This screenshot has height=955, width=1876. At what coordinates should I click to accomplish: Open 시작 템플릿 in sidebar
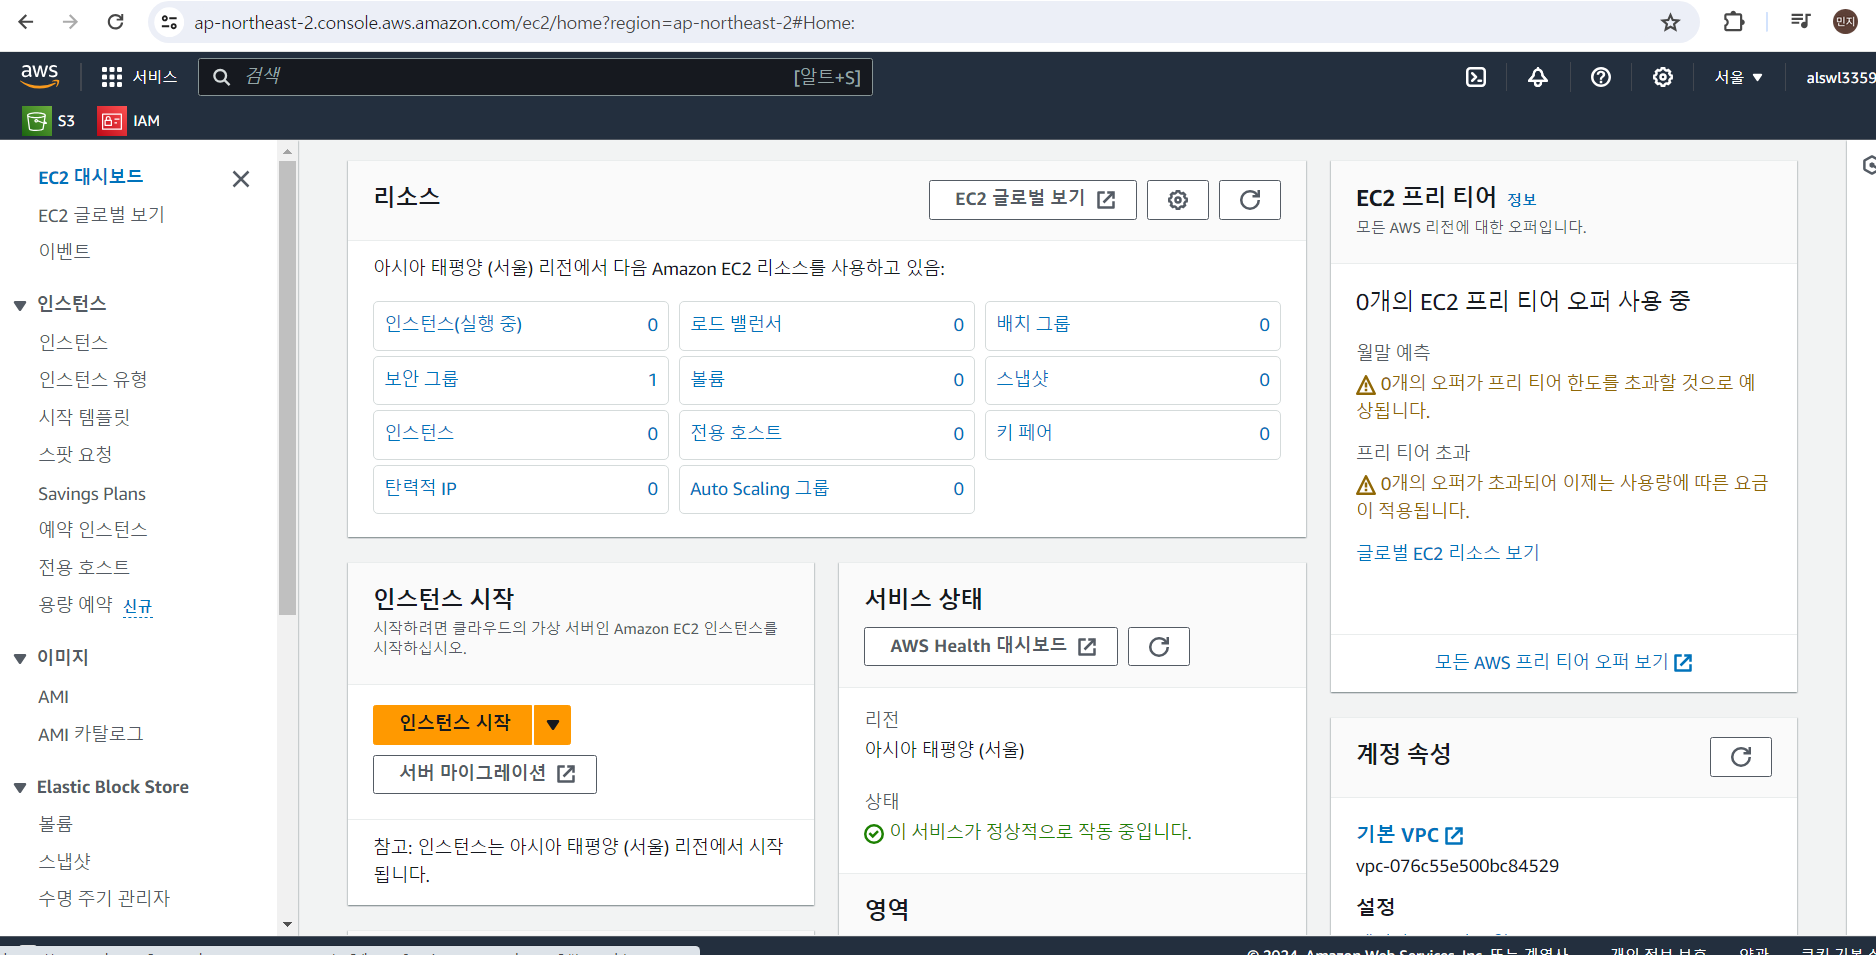[x=84, y=417]
